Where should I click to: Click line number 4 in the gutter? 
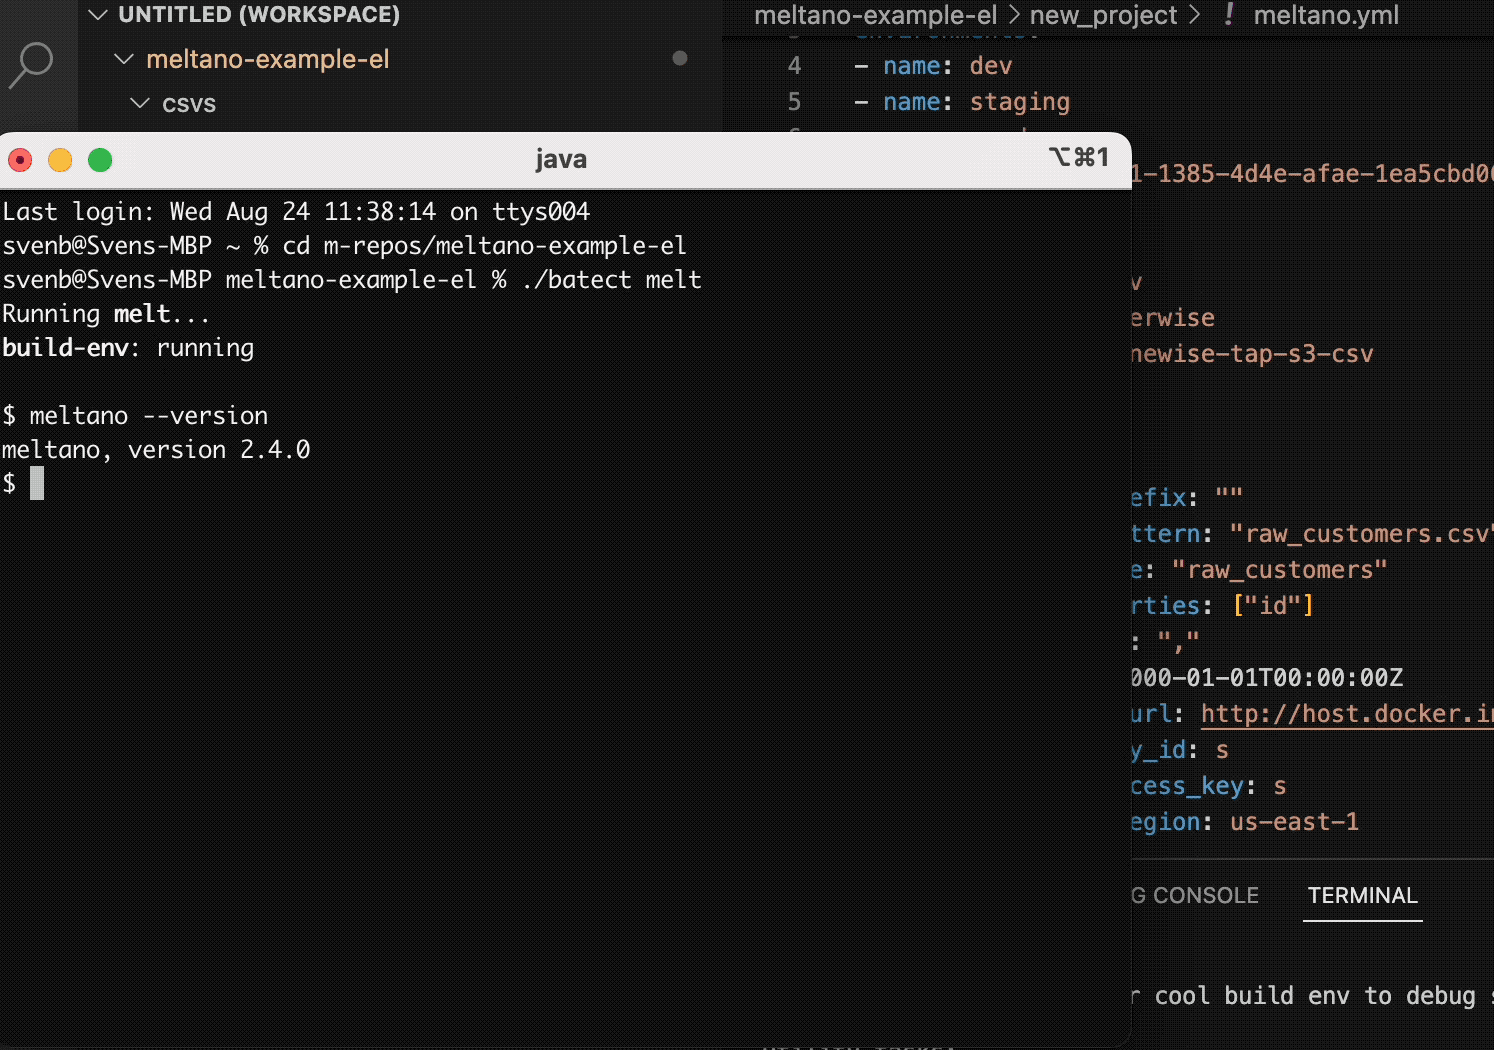click(794, 66)
